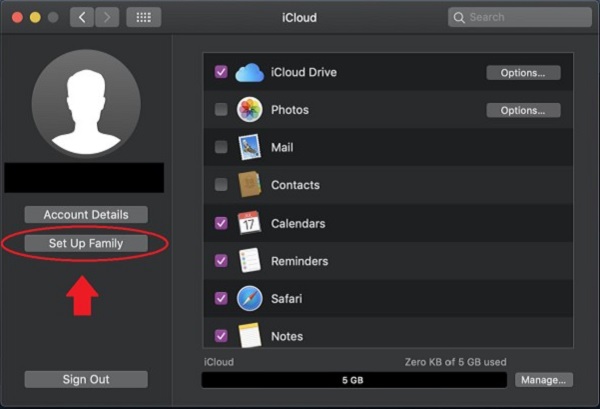Click the Notes notepad icon
Image resolution: width=600 pixels, height=409 pixels.
tap(250, 336)
